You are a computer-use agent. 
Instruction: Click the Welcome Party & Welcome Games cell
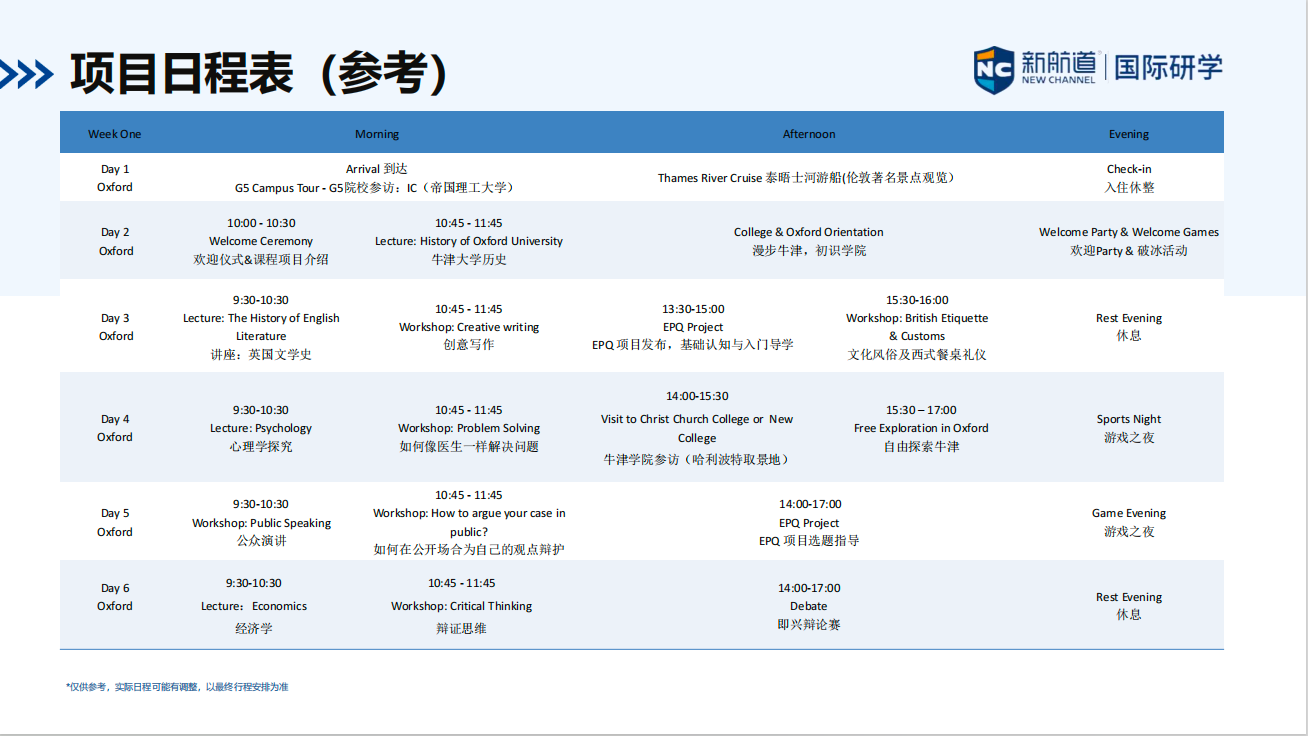coord(1129,241)
